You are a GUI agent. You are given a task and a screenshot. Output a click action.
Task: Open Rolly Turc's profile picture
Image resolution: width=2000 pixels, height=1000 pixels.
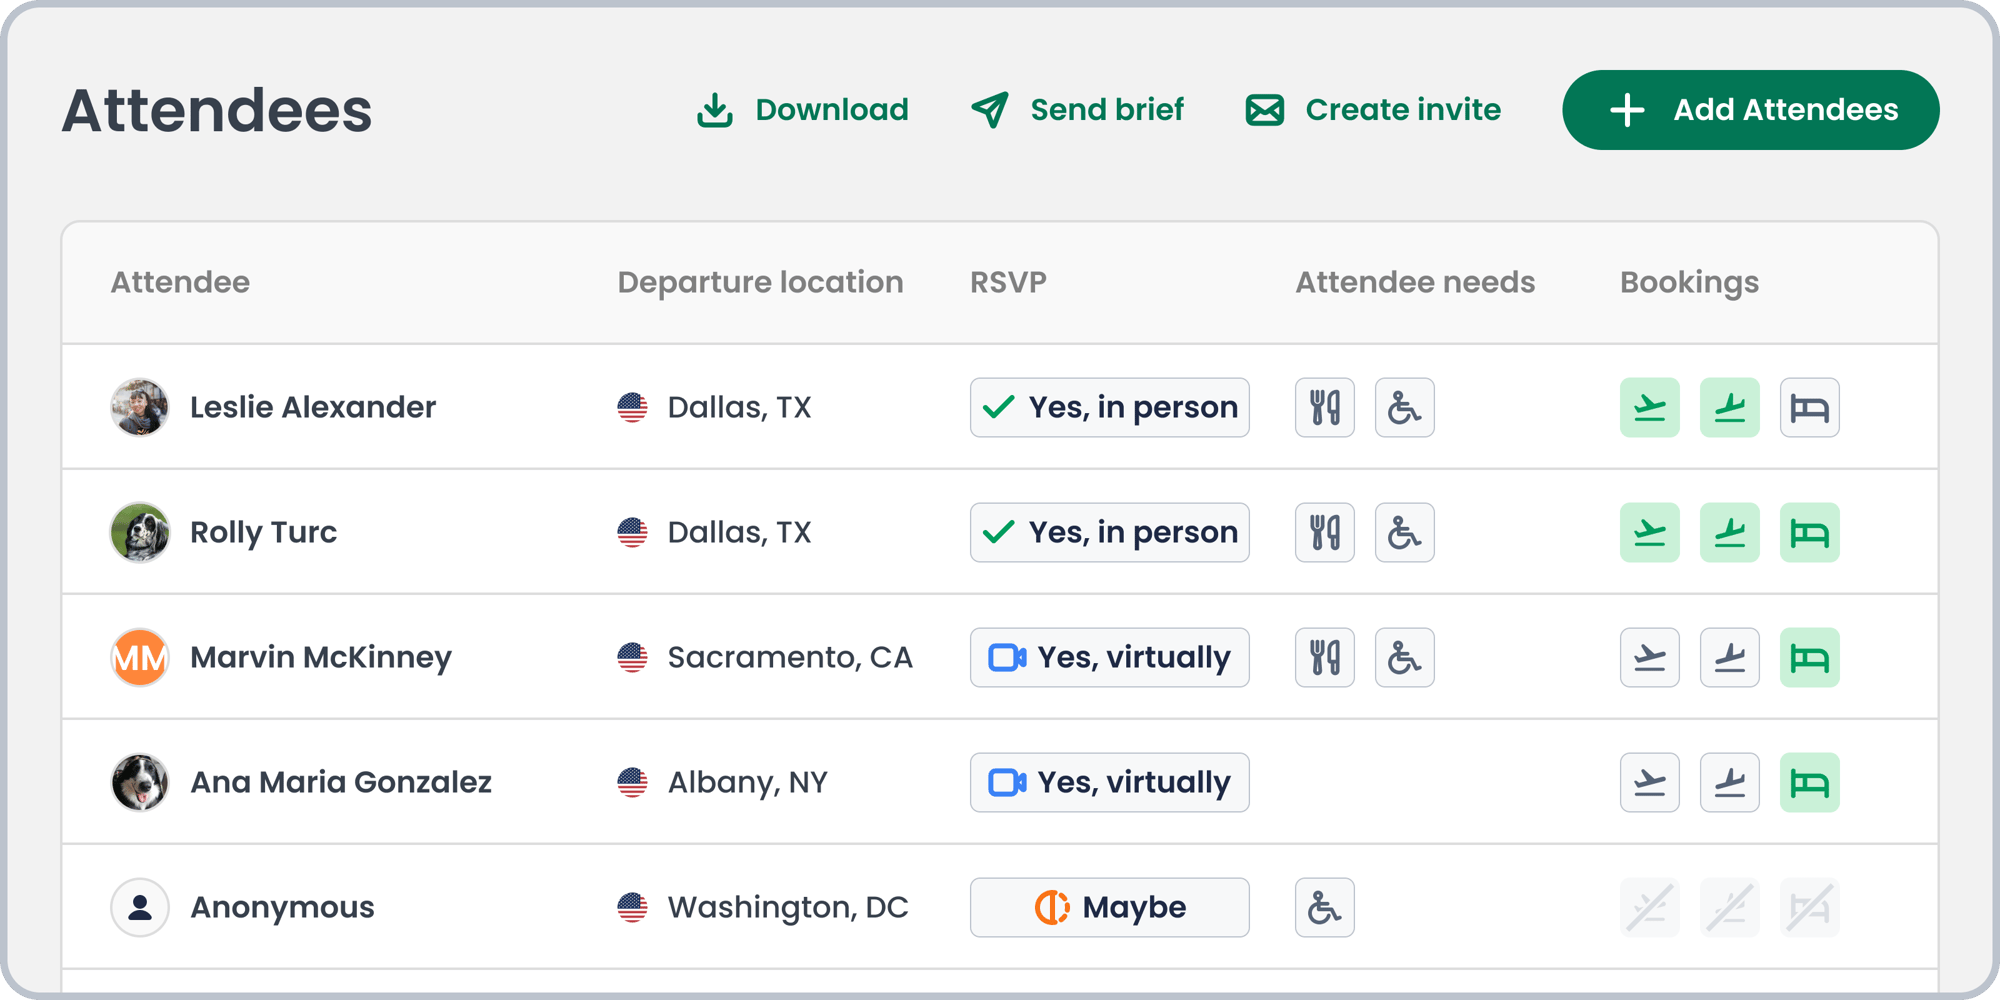pyautogui.click(x=140, y=532)
